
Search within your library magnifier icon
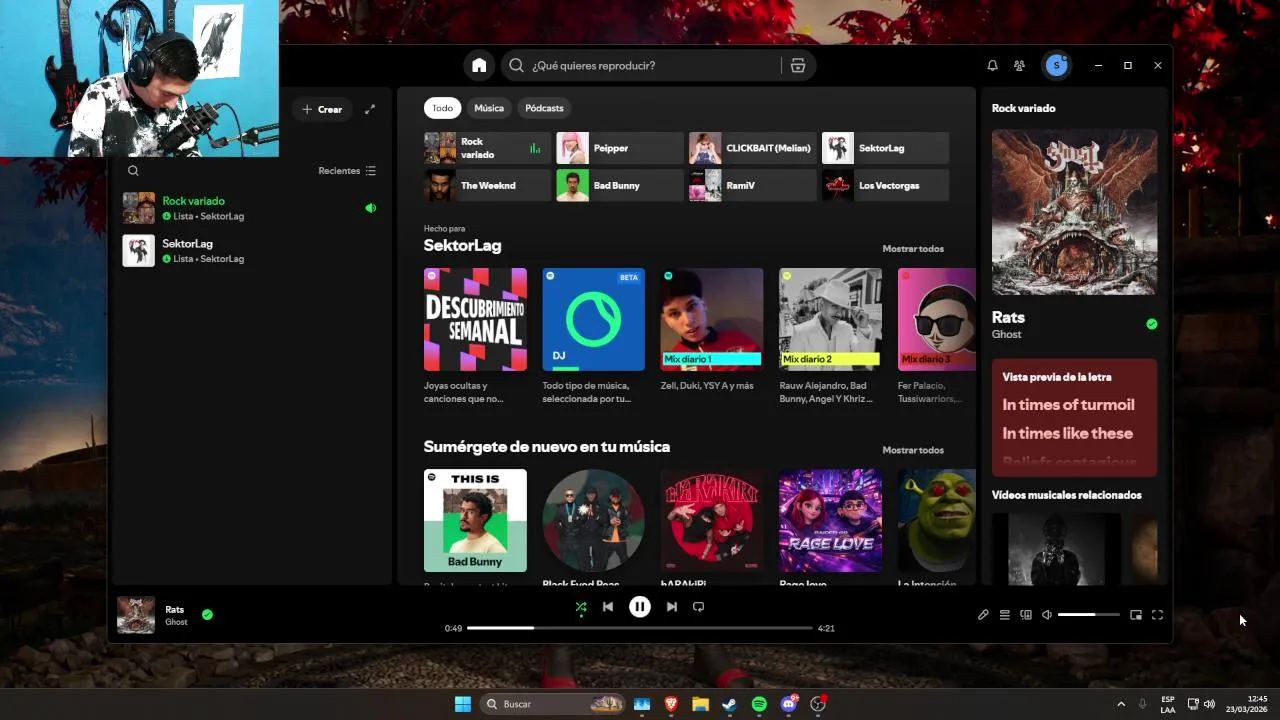click(x=133, y=171)
